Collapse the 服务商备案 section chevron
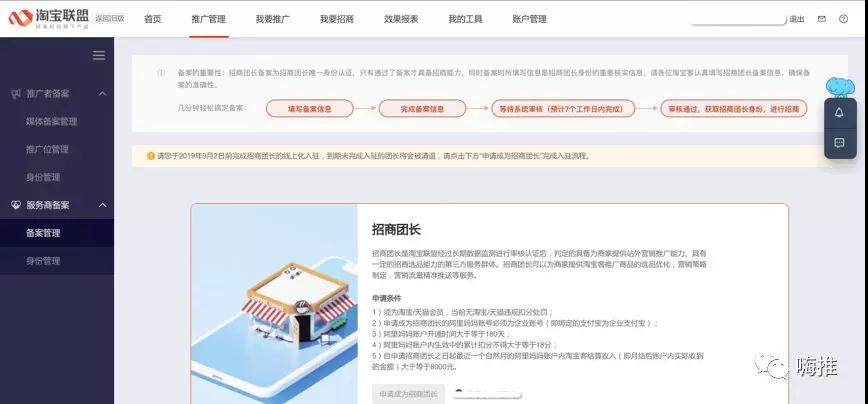868x404 pixels. pos(102,205)
